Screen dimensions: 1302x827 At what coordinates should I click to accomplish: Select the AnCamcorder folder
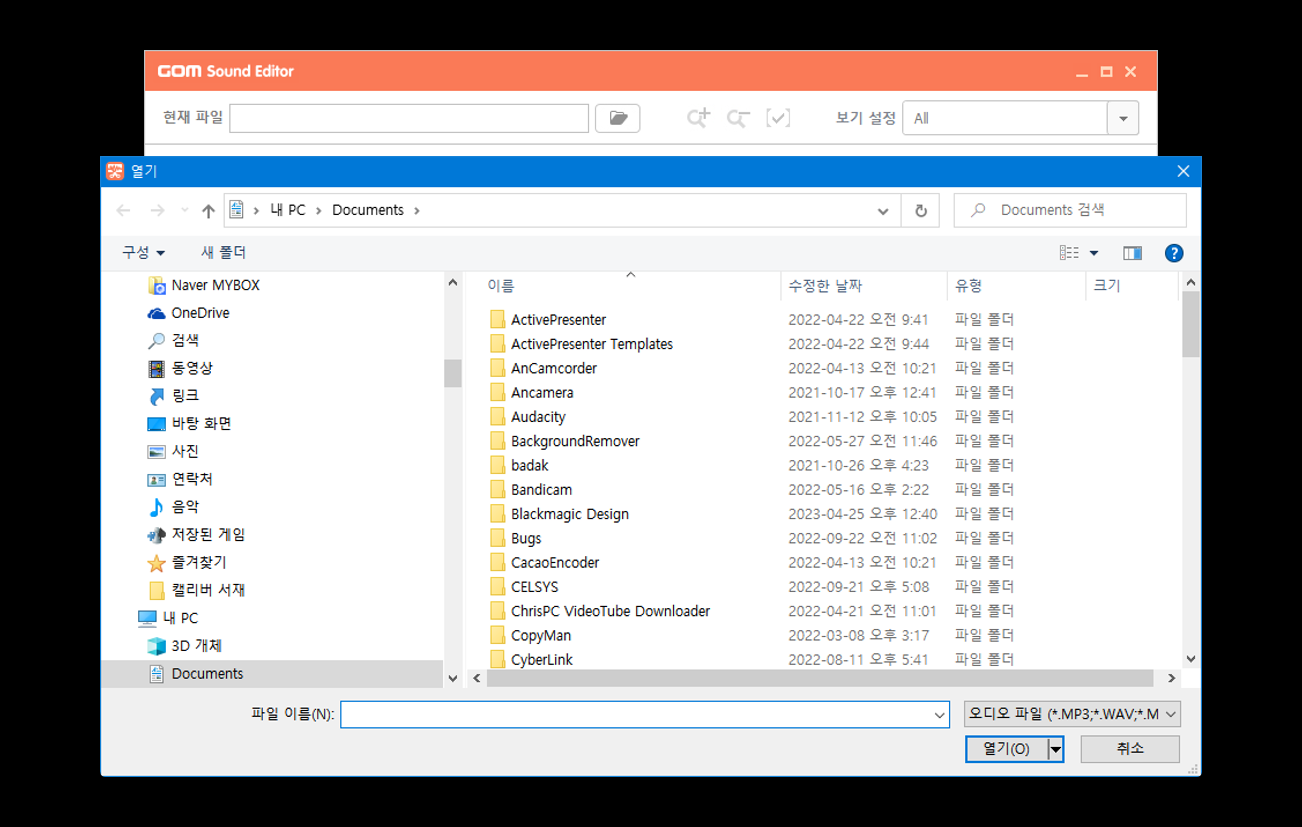tap(554, 368)
